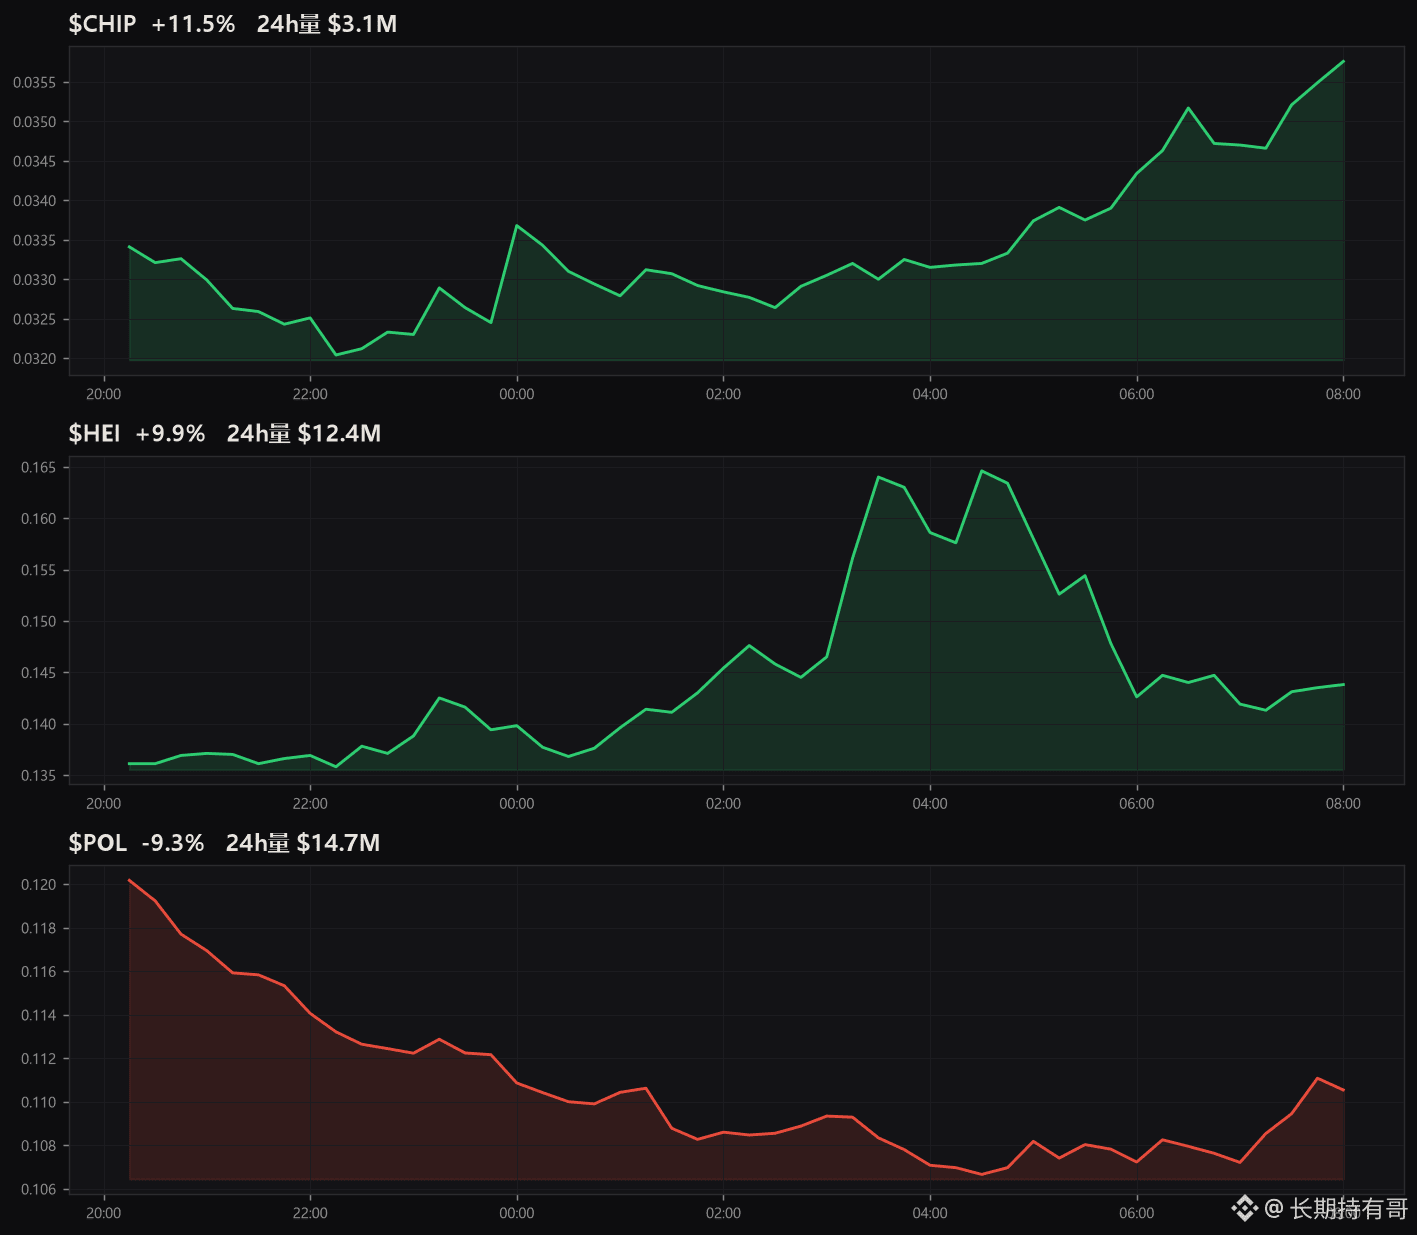This screenshot has height=1235, width=1417.
Task: Click the 24h量 $14.7M volume label
Action: click(303, 843)
